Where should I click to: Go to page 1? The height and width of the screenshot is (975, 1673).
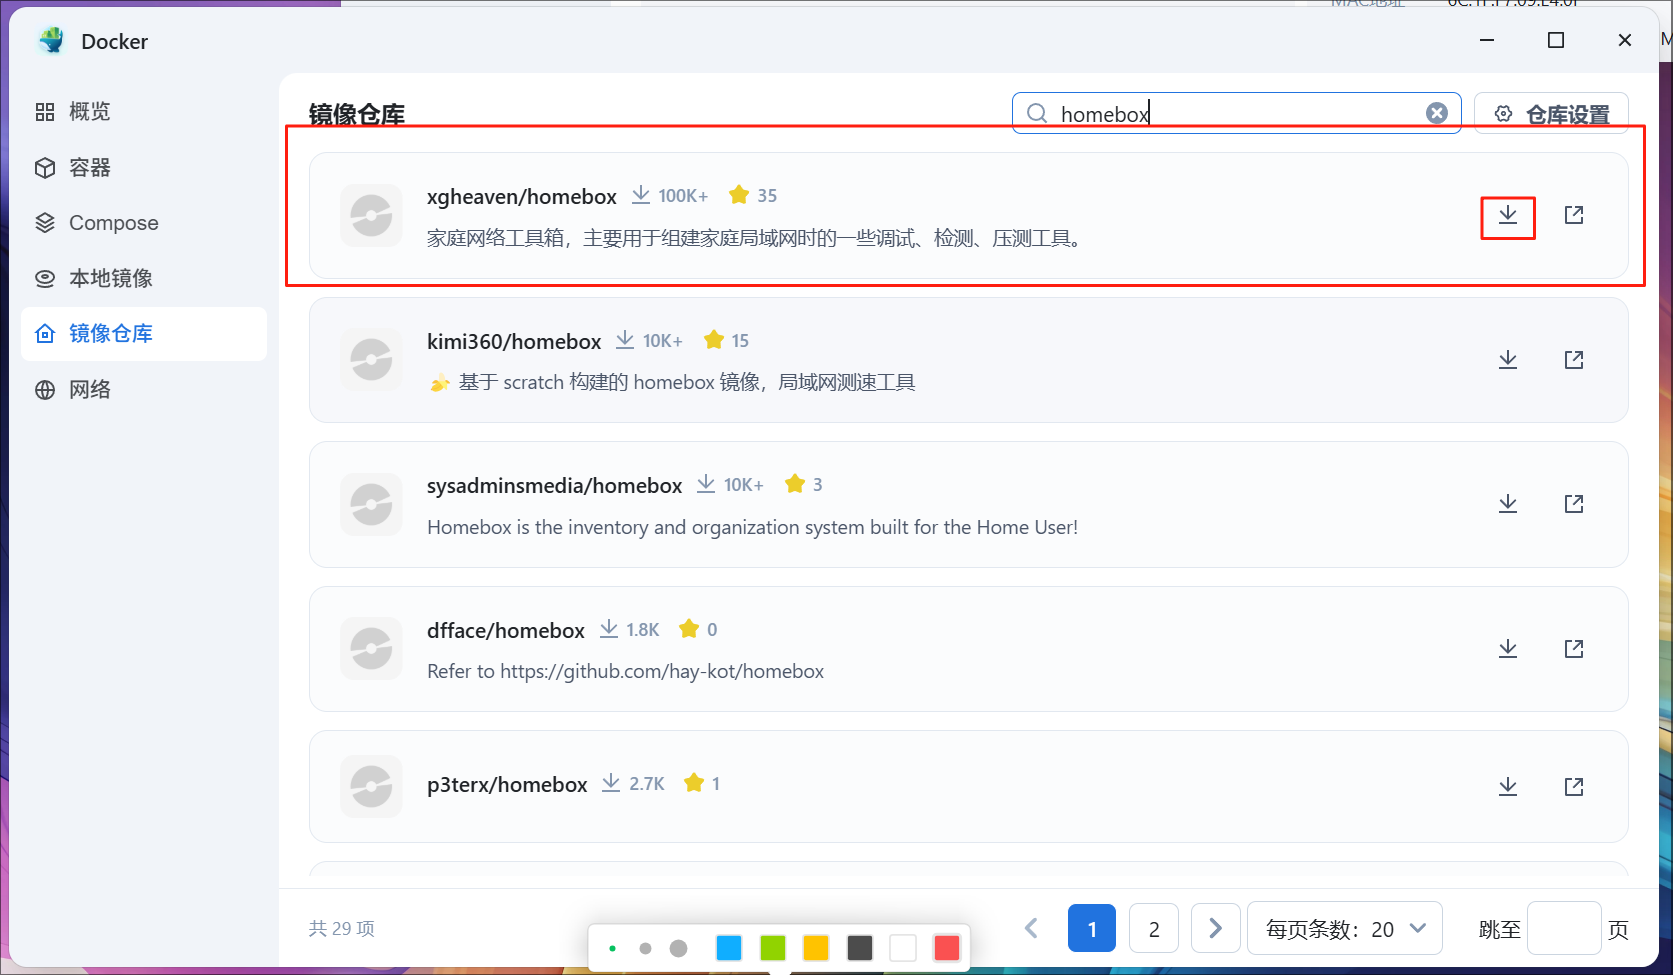coord(1092,929)
